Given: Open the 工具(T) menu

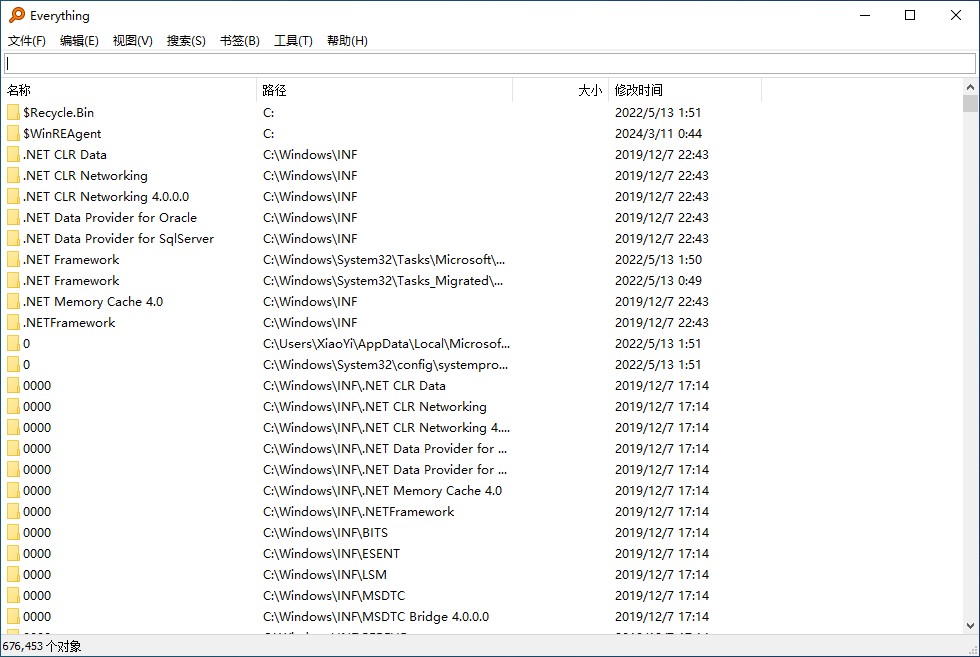Looking at the screenshot, I should [293, 41].
